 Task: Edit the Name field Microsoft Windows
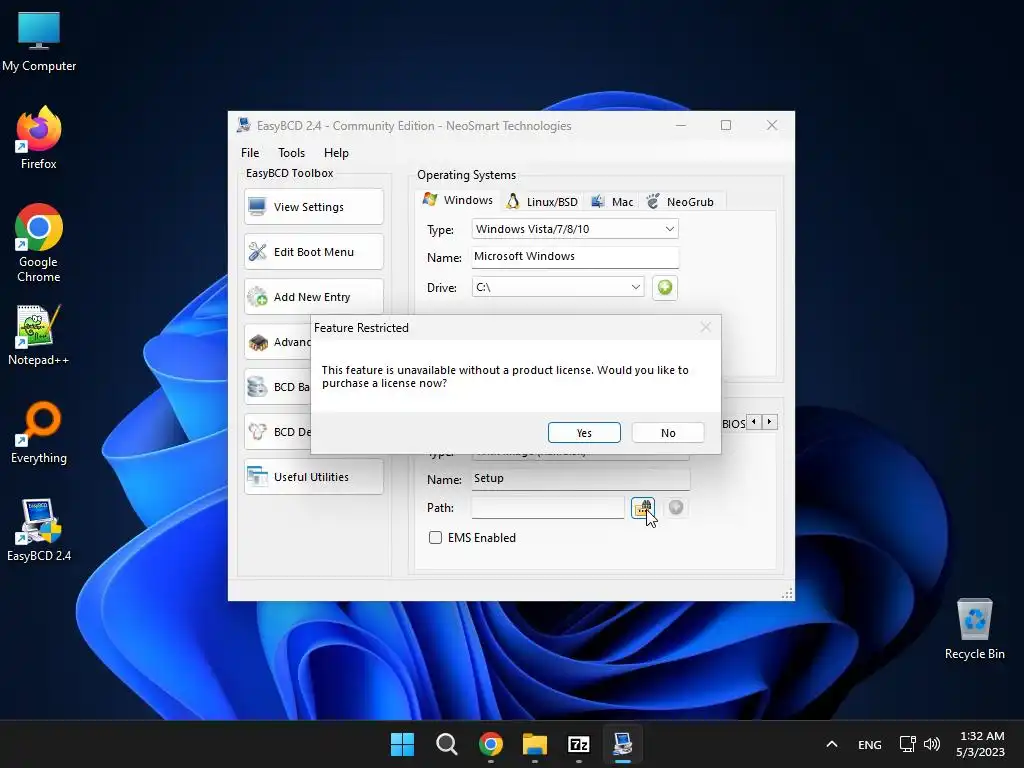[x=575, y=257]
